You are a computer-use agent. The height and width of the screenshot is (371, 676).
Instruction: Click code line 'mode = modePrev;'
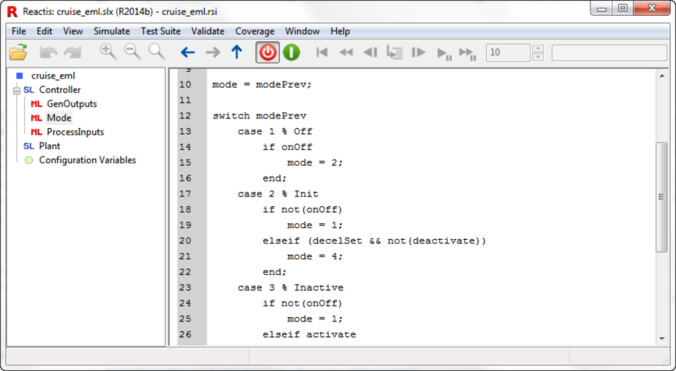pyautogui.click(x=262, y=84)
